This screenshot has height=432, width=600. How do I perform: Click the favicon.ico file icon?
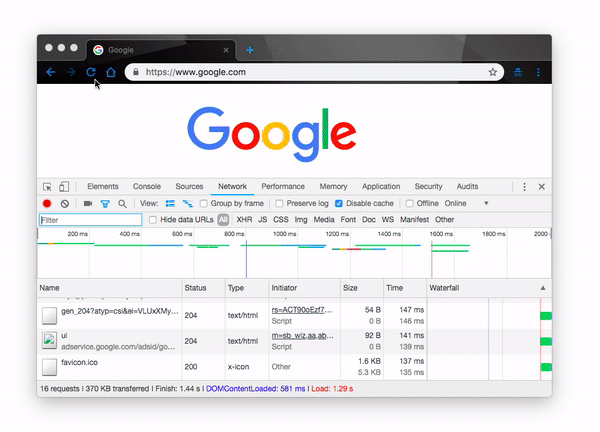pyautogui.click(x=49, y=367)
